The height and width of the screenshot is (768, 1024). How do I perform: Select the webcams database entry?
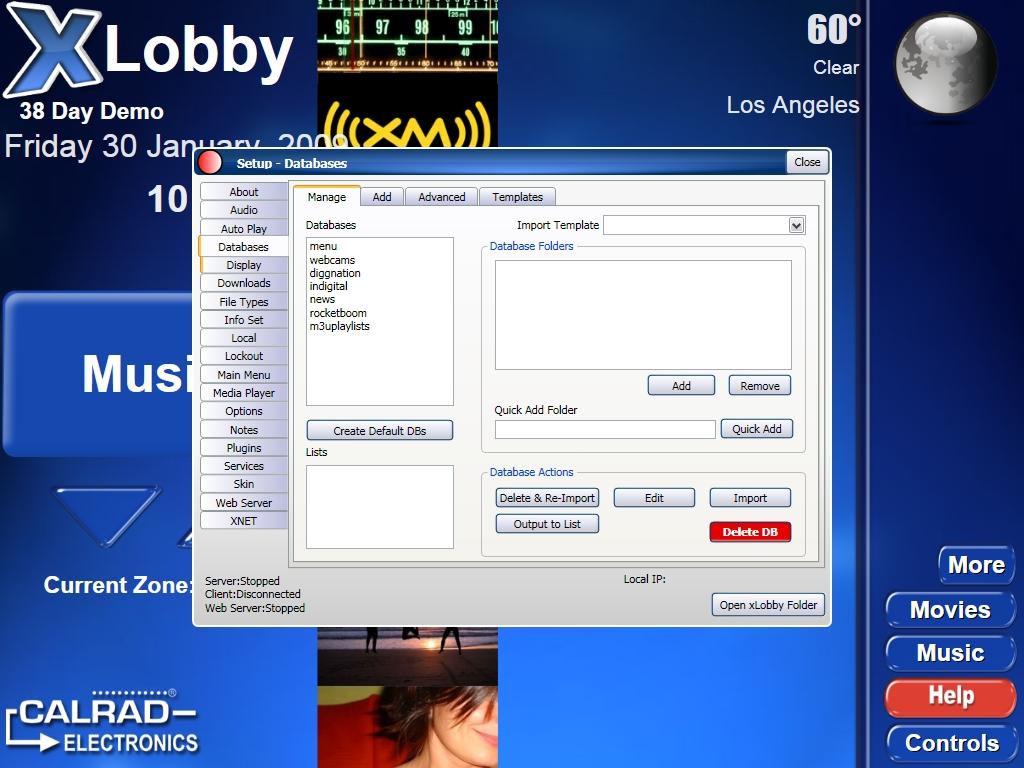pos(332,260)
